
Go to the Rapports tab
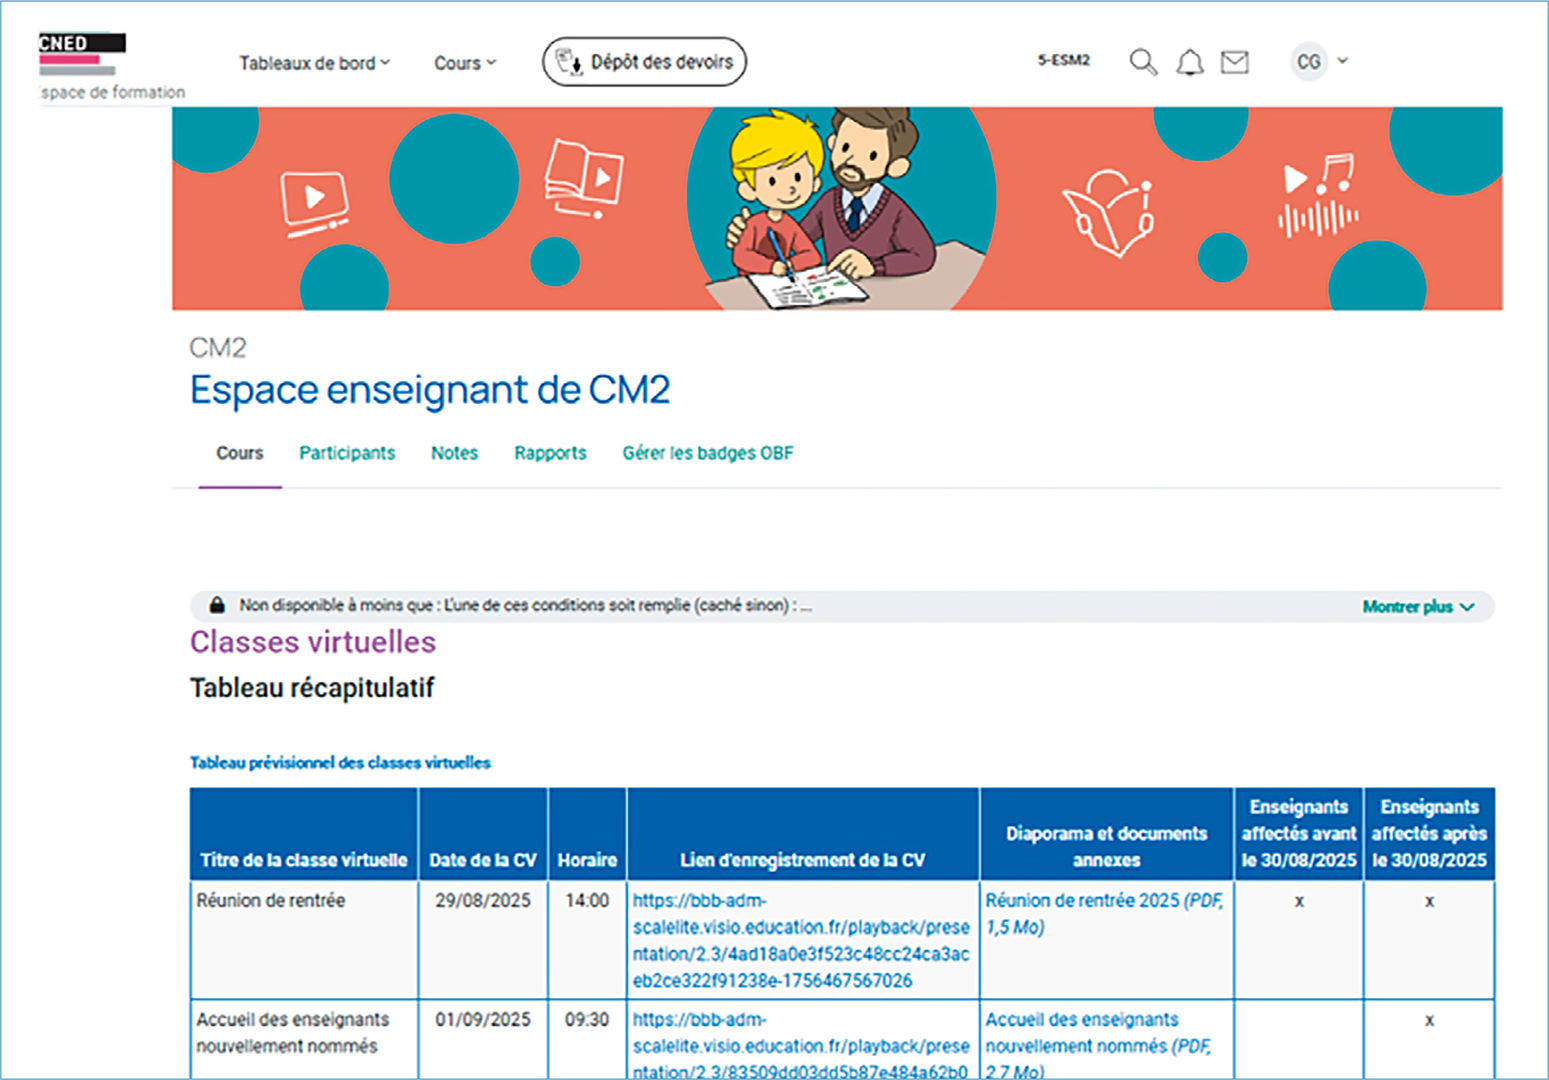tap(550, 453)
